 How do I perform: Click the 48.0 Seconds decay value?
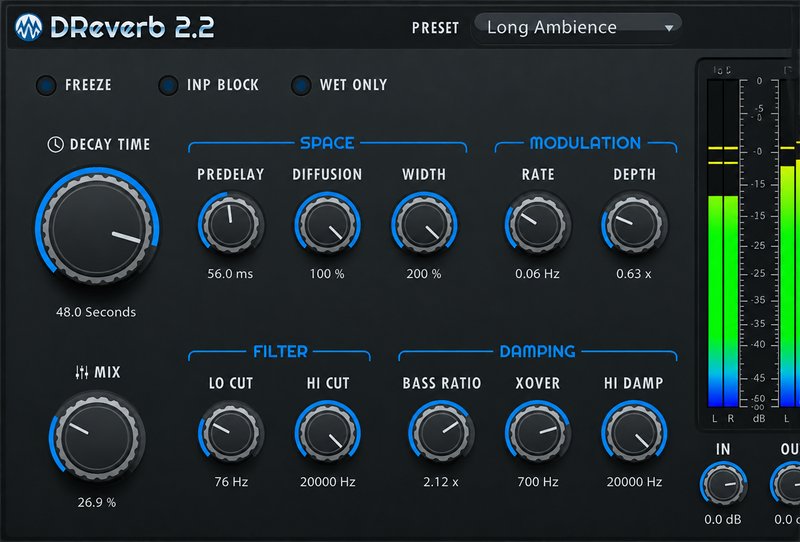96,312
